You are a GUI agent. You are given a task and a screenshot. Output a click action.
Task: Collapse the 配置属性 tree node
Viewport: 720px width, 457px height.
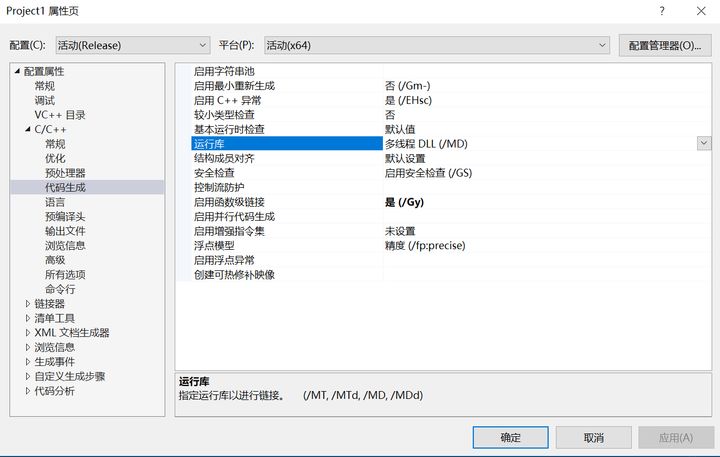(17, 71)
